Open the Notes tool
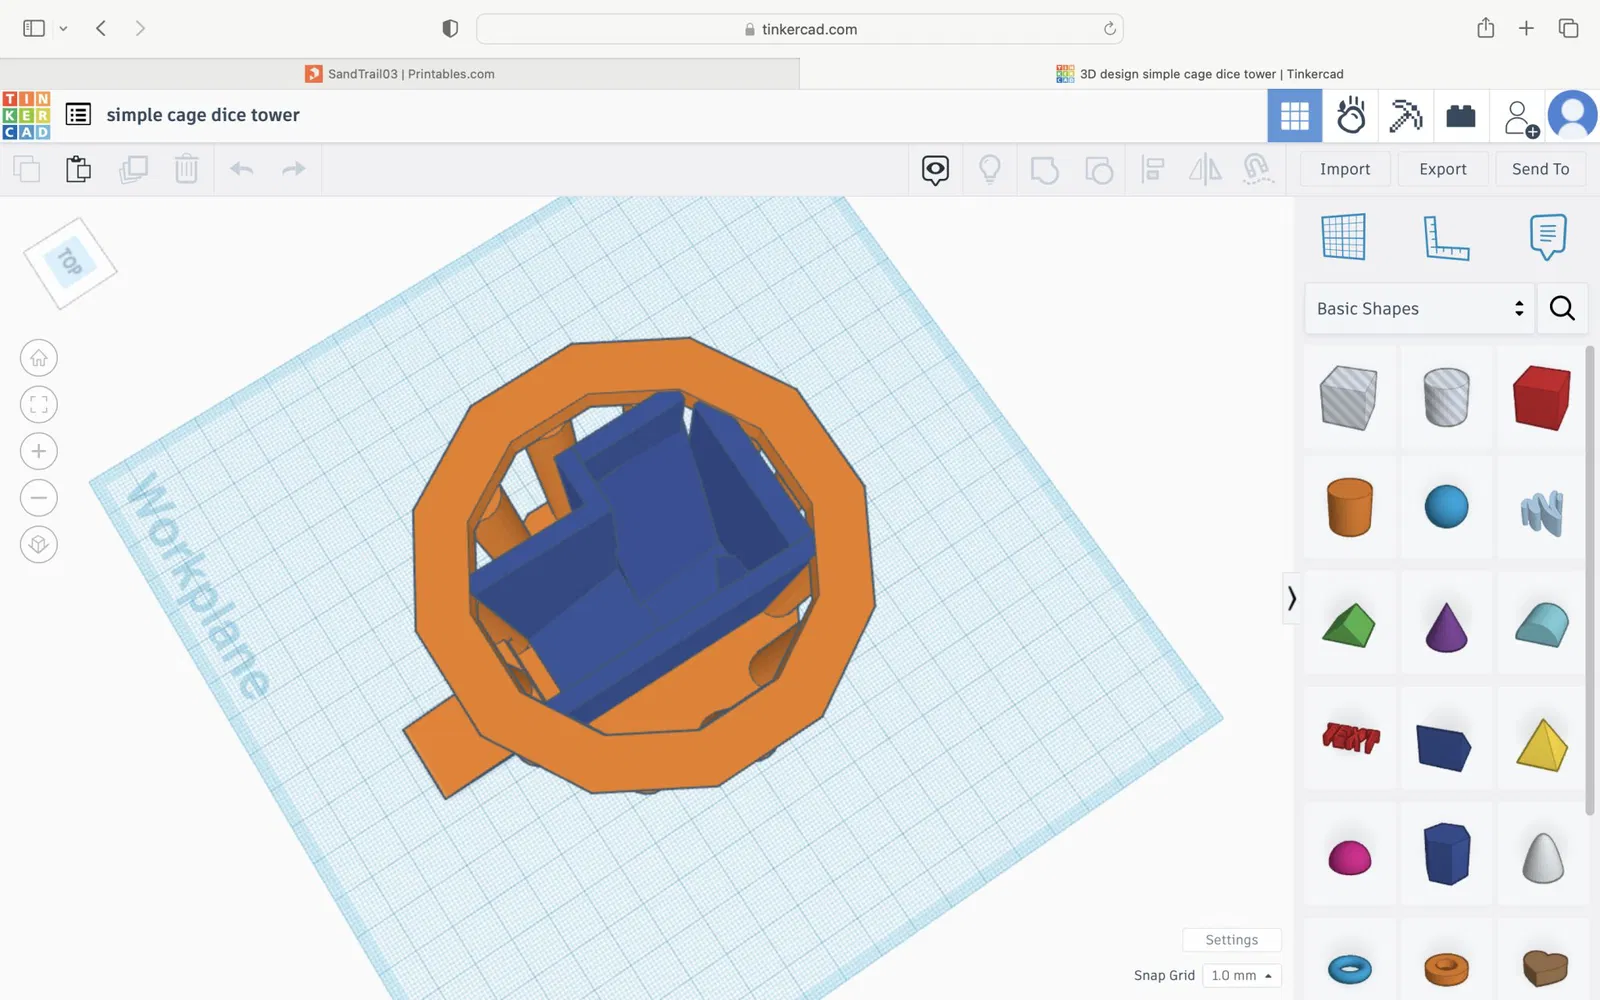This screenshot has height=1000, width=1600. coord(1547,237)
